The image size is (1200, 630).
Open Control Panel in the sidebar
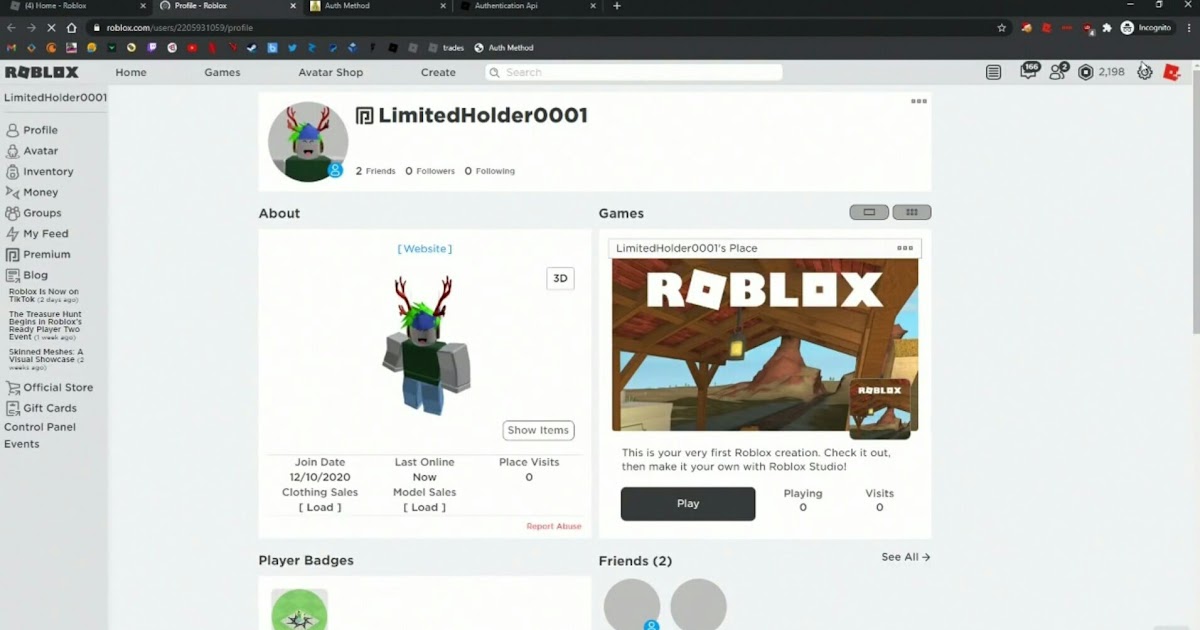click(40, 427)
